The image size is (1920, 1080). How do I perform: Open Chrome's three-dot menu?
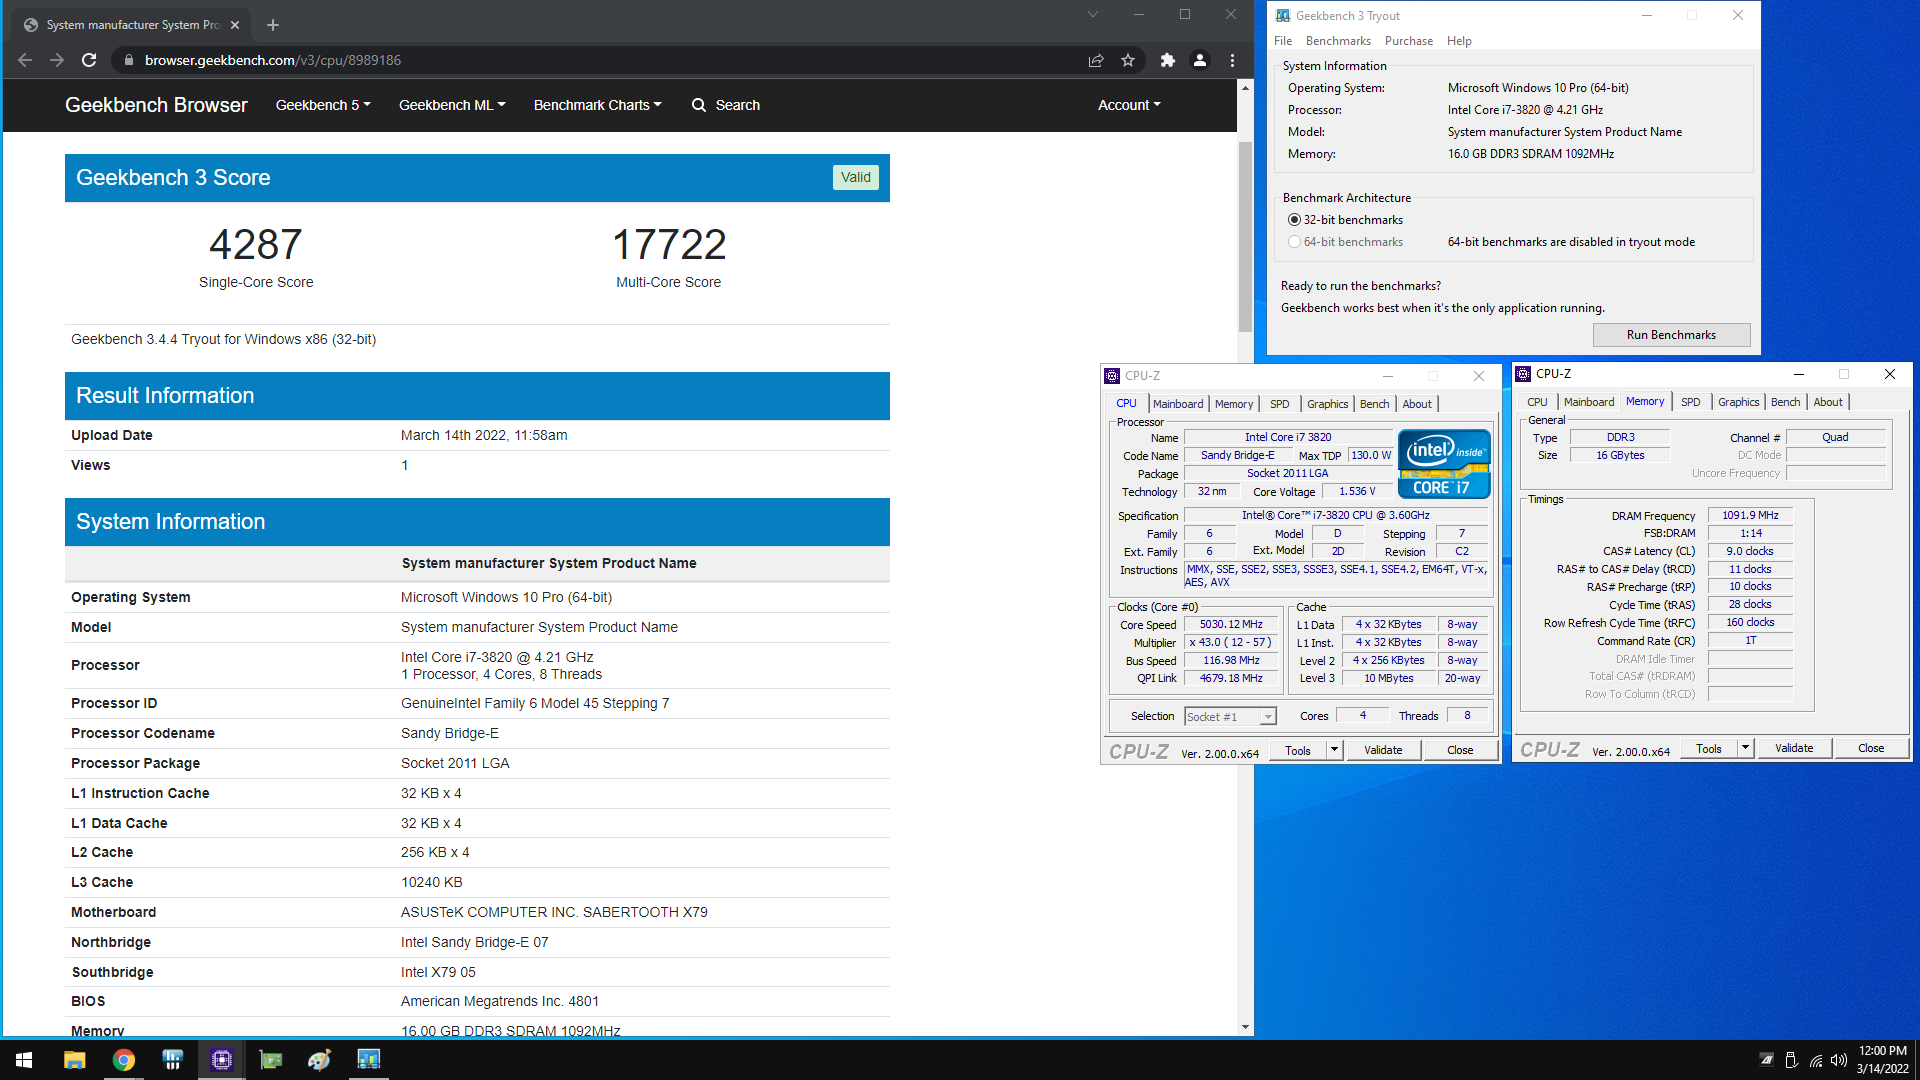point(1232,60)
